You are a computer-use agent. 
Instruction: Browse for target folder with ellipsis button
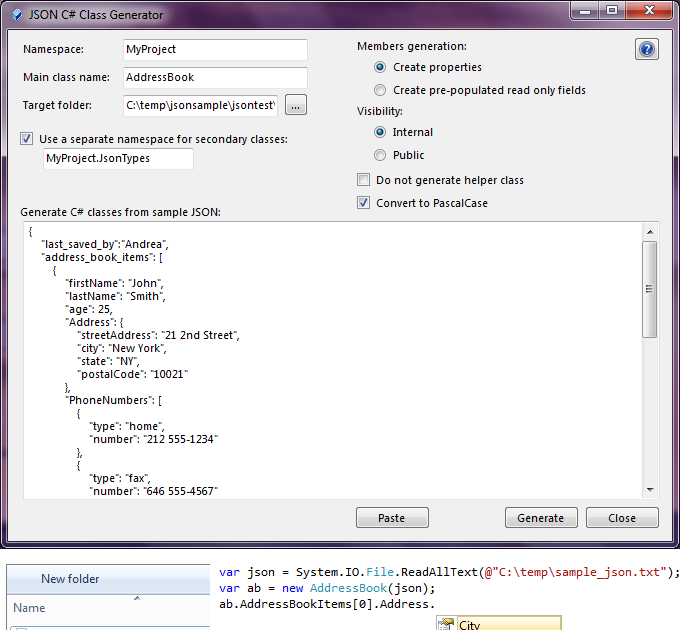click(296, 105)
